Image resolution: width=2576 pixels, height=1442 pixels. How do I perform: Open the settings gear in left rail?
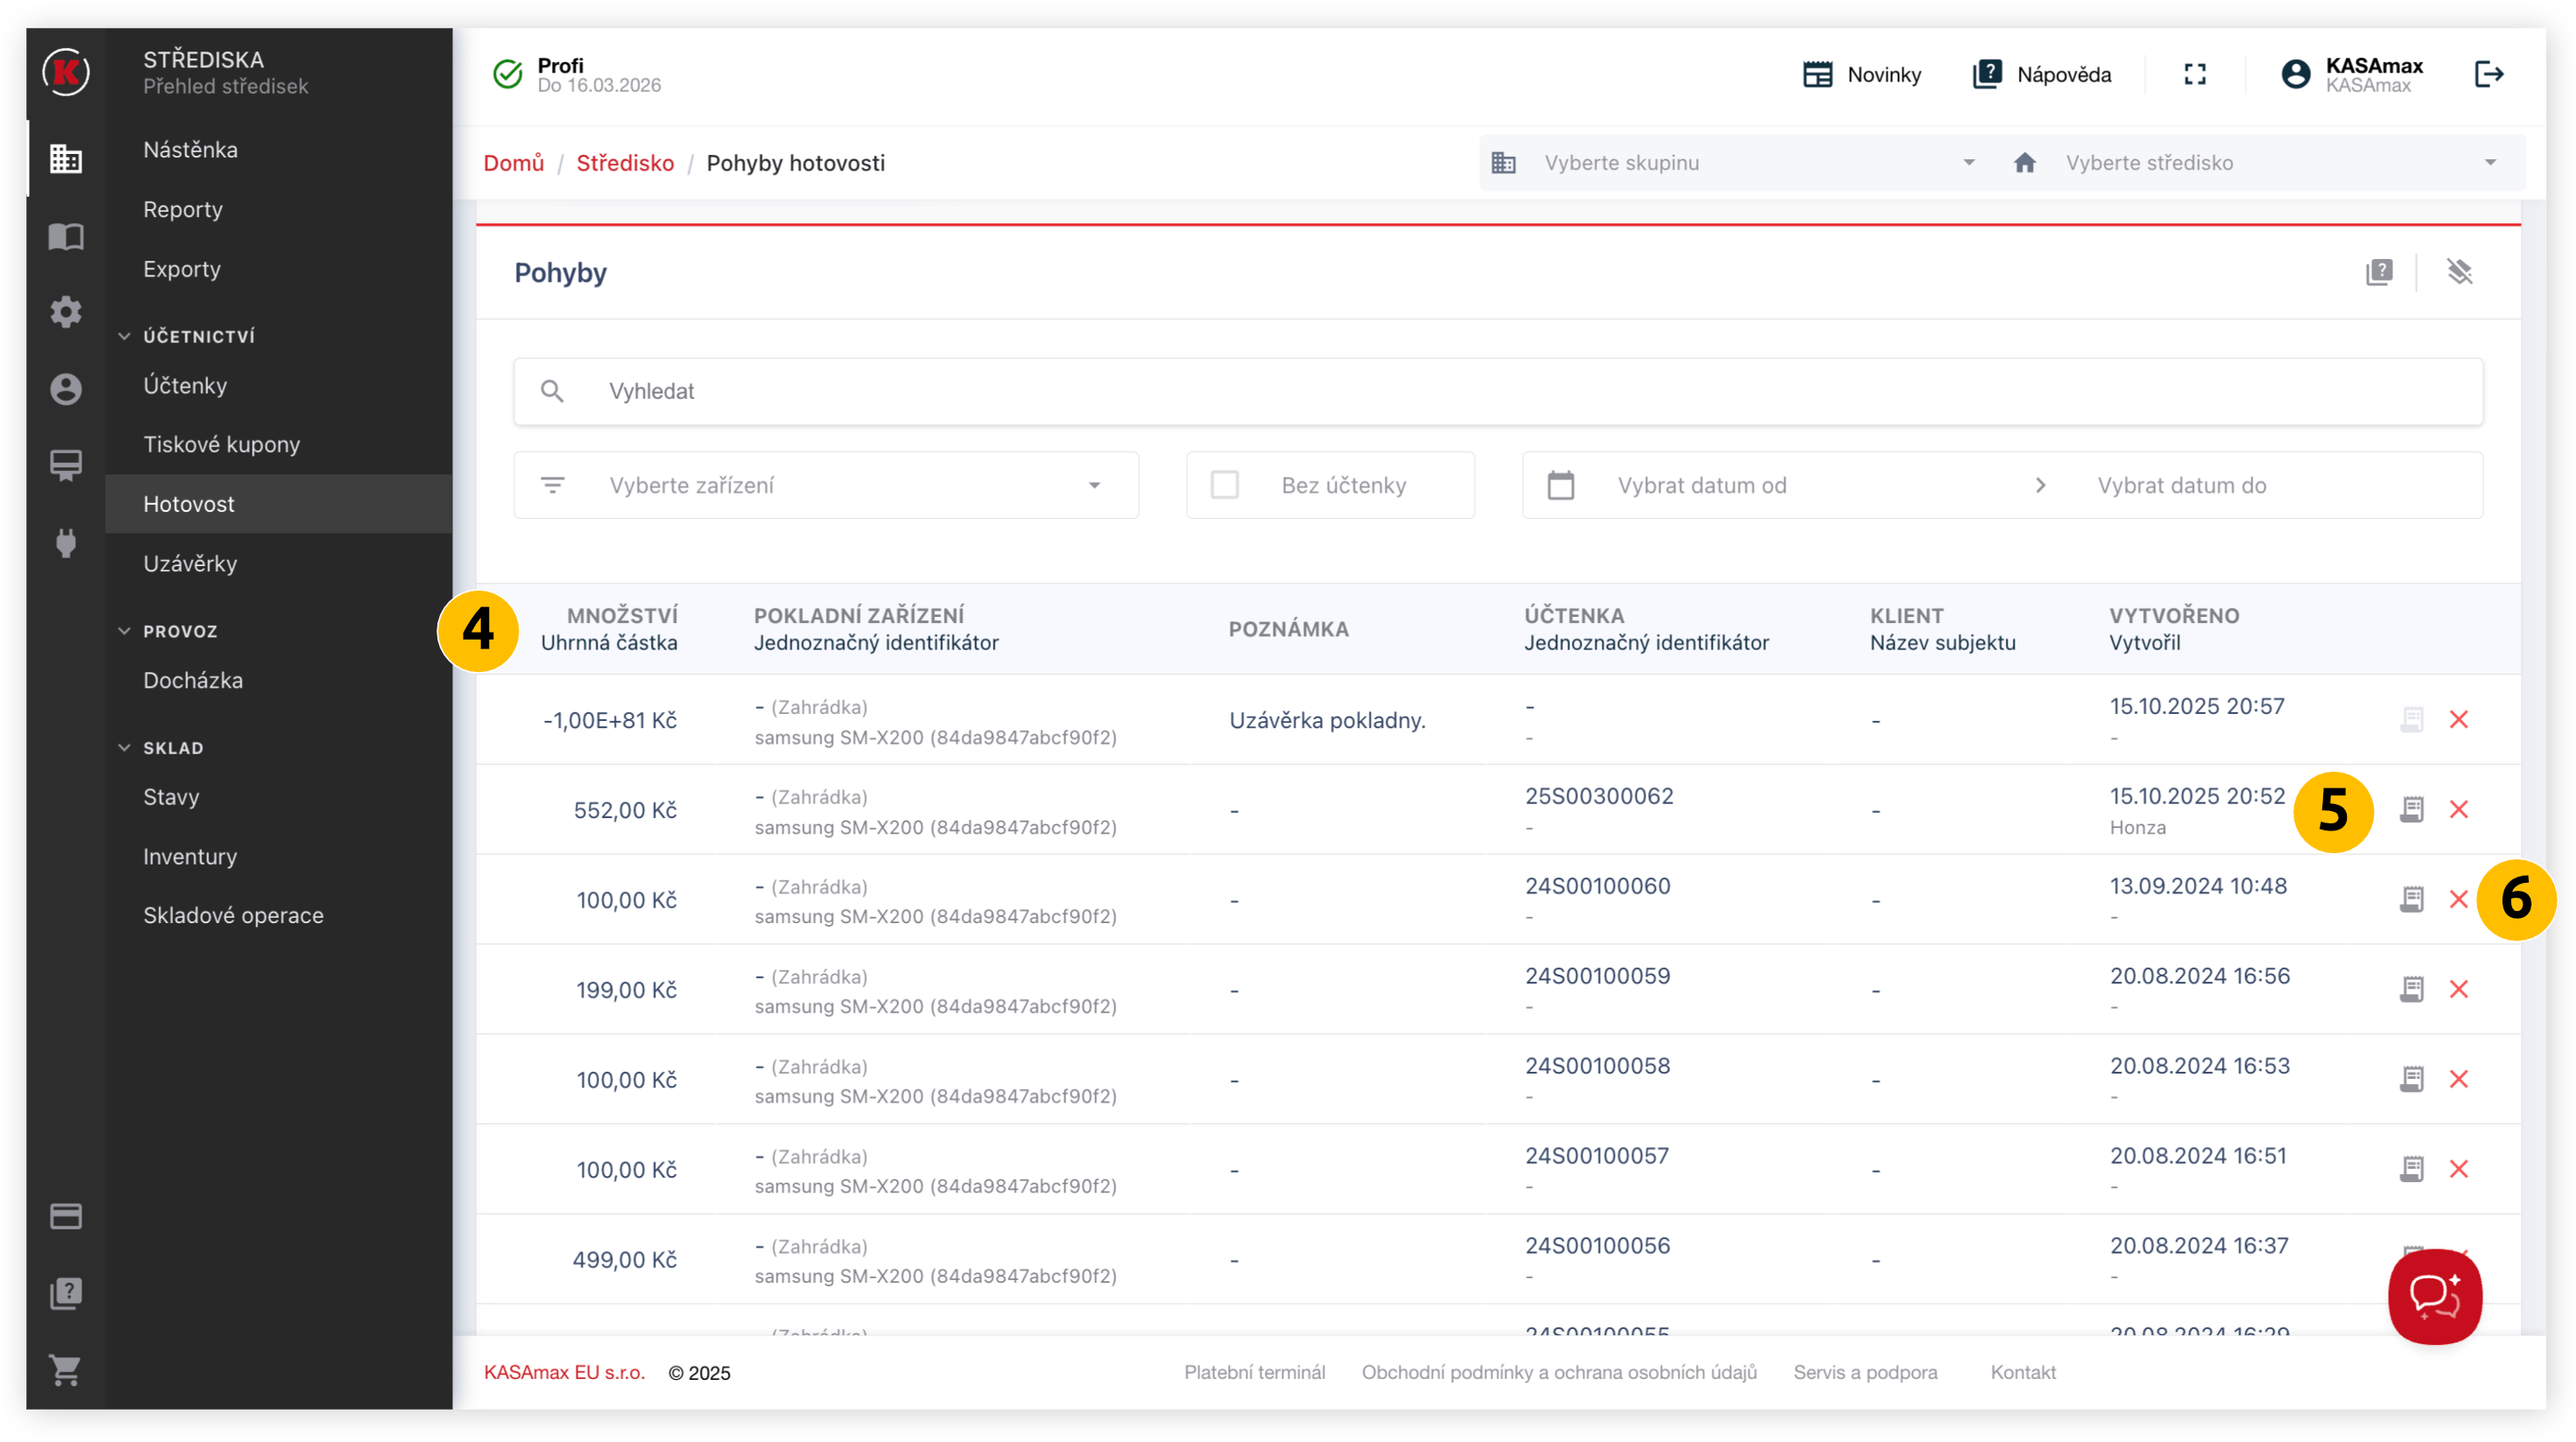66,312
